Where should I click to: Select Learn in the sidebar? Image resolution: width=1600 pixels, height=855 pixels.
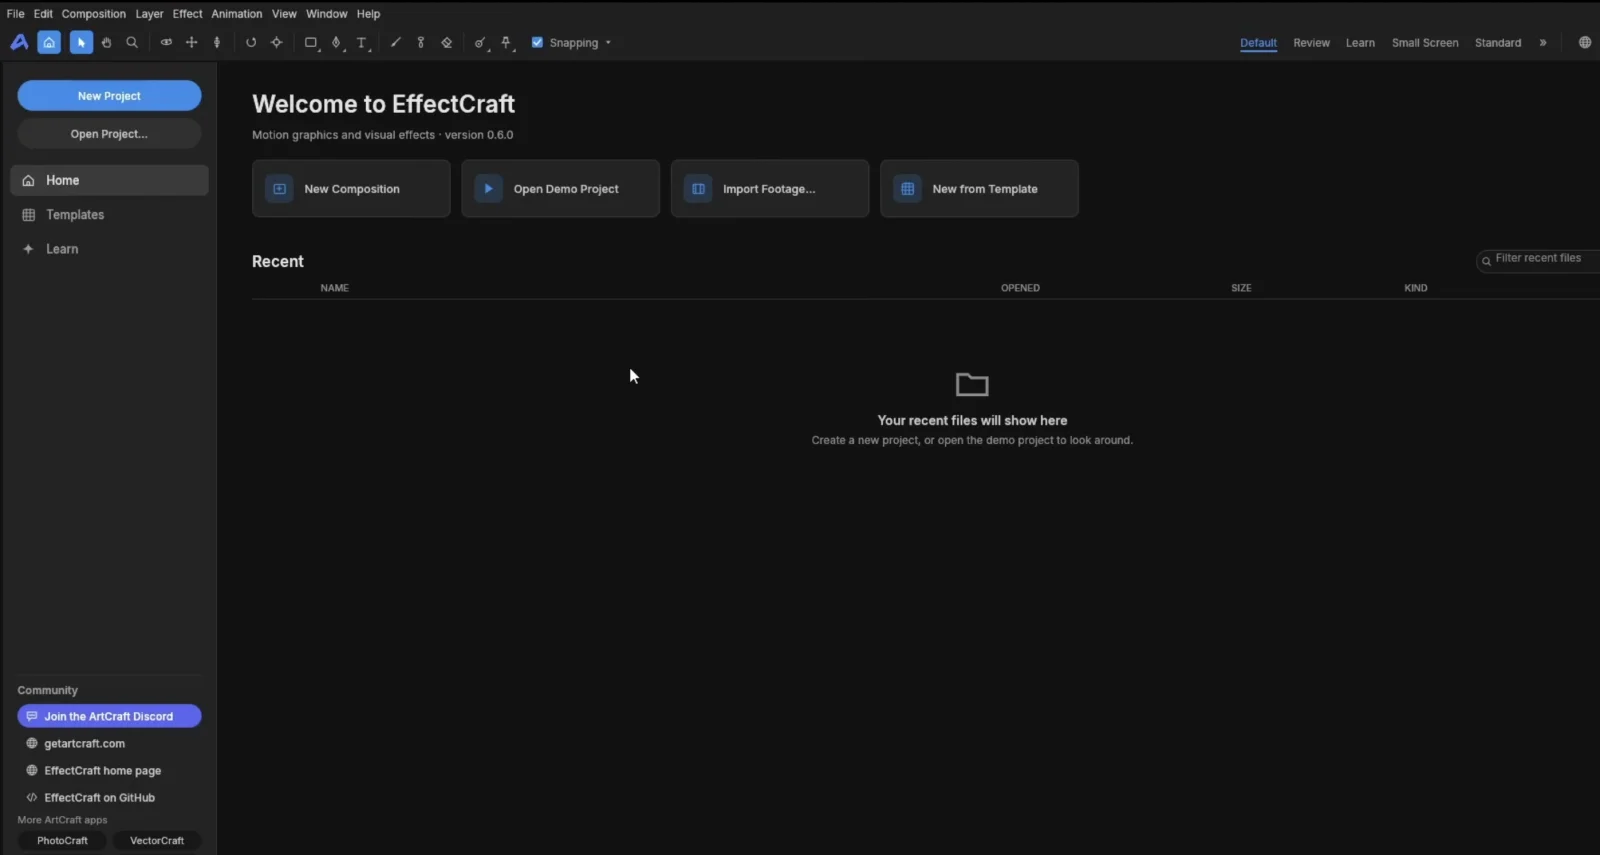click(x=109, y=249)
